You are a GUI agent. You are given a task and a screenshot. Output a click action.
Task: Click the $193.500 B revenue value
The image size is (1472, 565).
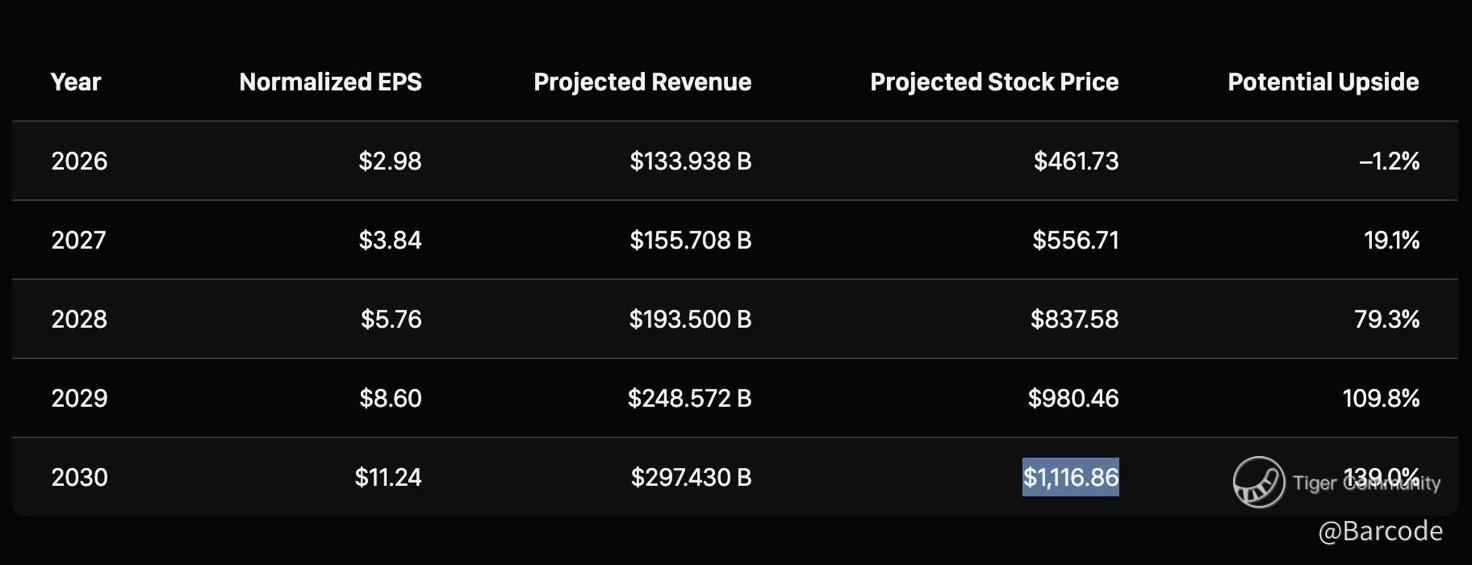click(x=690, y=319)
